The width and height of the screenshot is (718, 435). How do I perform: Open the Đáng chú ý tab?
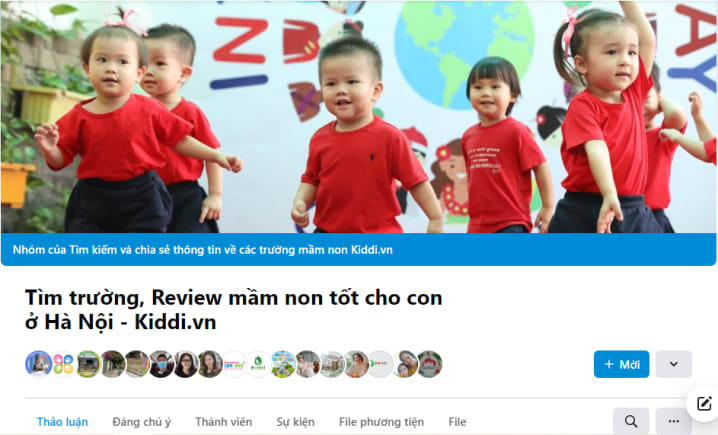tap(141, 422)
